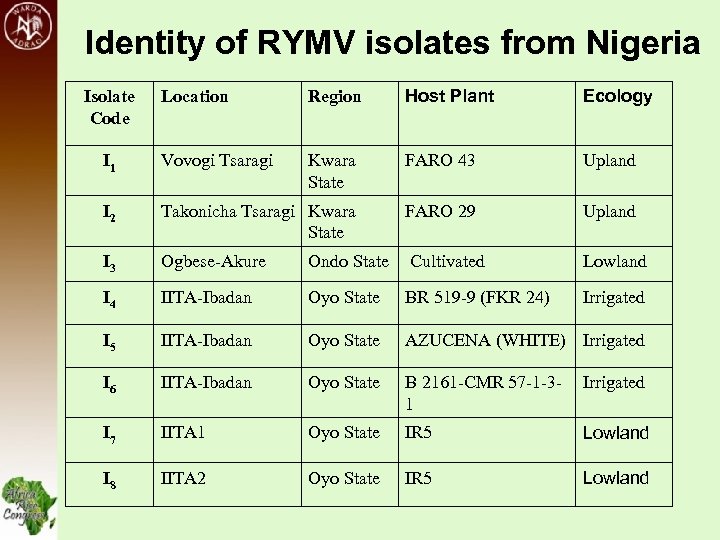
Task: Select the AZUCENA (WHITE) cell
Action: (x=487, y=340)
